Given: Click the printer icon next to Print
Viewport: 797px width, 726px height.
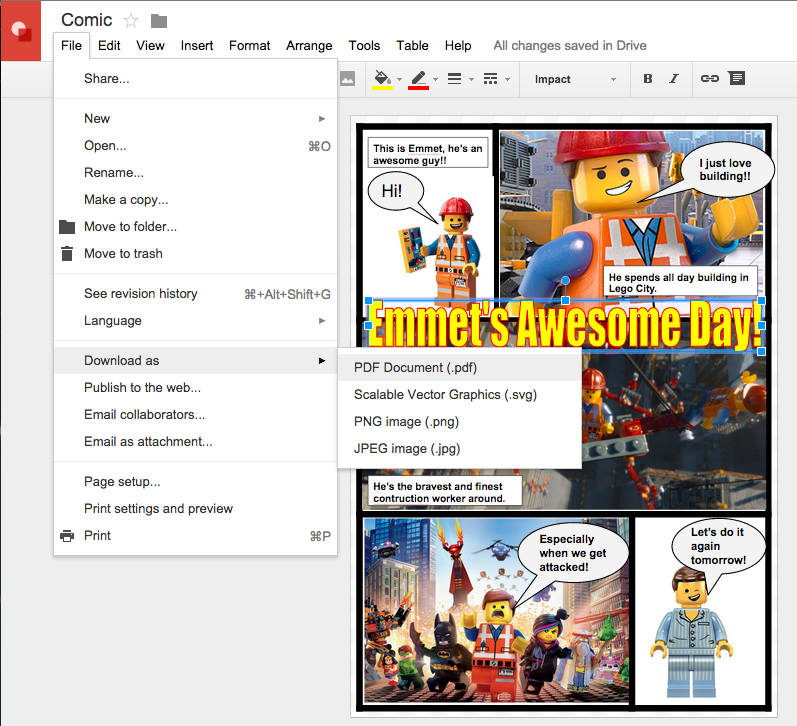Looking at the screenshot, I should pyautogui.click(x=67, y=536).
